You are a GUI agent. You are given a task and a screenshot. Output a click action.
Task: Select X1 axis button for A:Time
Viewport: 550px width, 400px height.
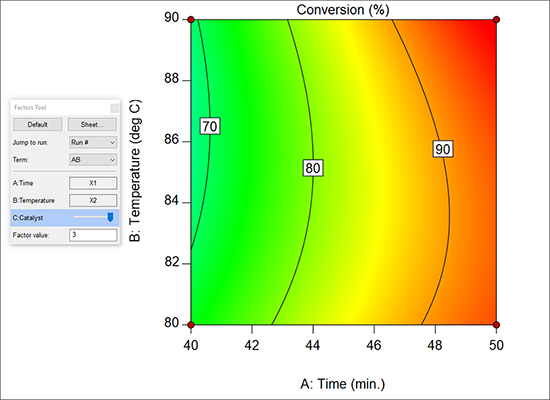pyautogui.click(x=93, y=183)
